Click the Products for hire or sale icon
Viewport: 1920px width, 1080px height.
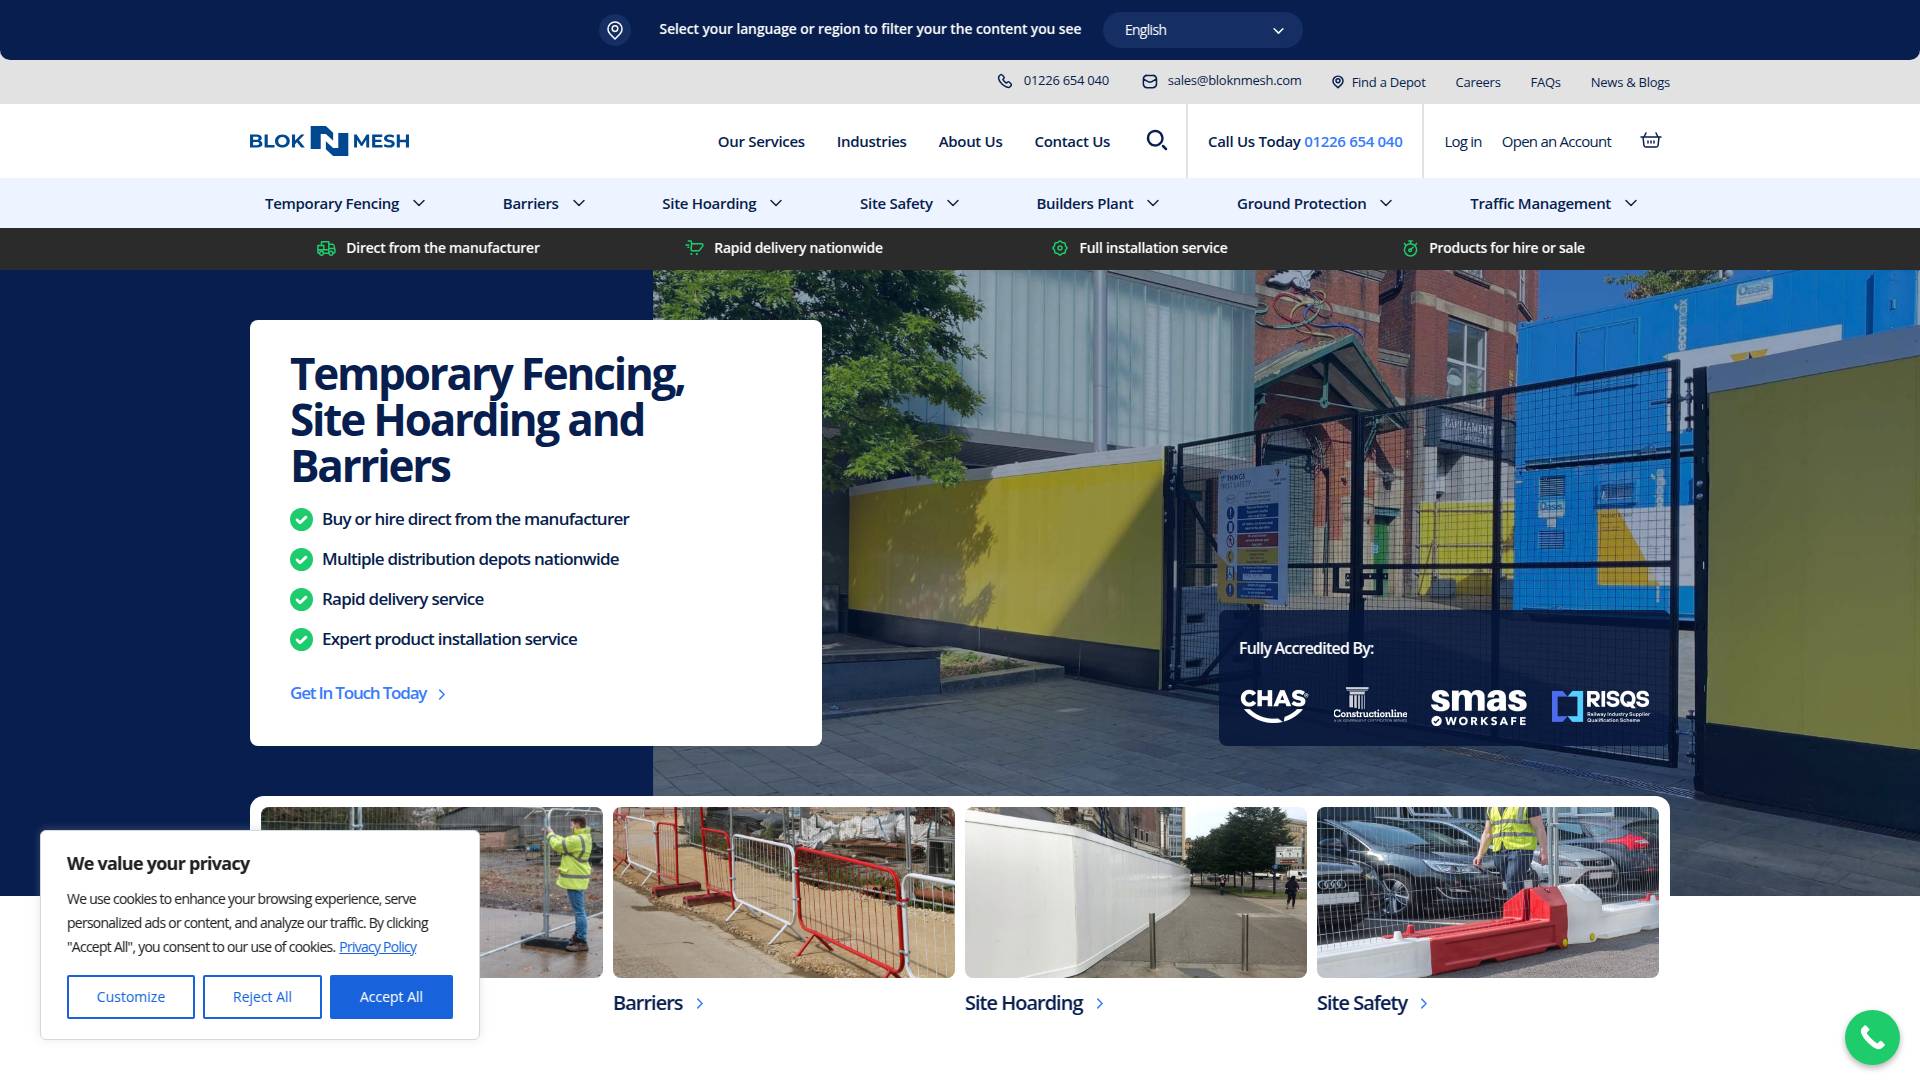(x=1409, y=248)
